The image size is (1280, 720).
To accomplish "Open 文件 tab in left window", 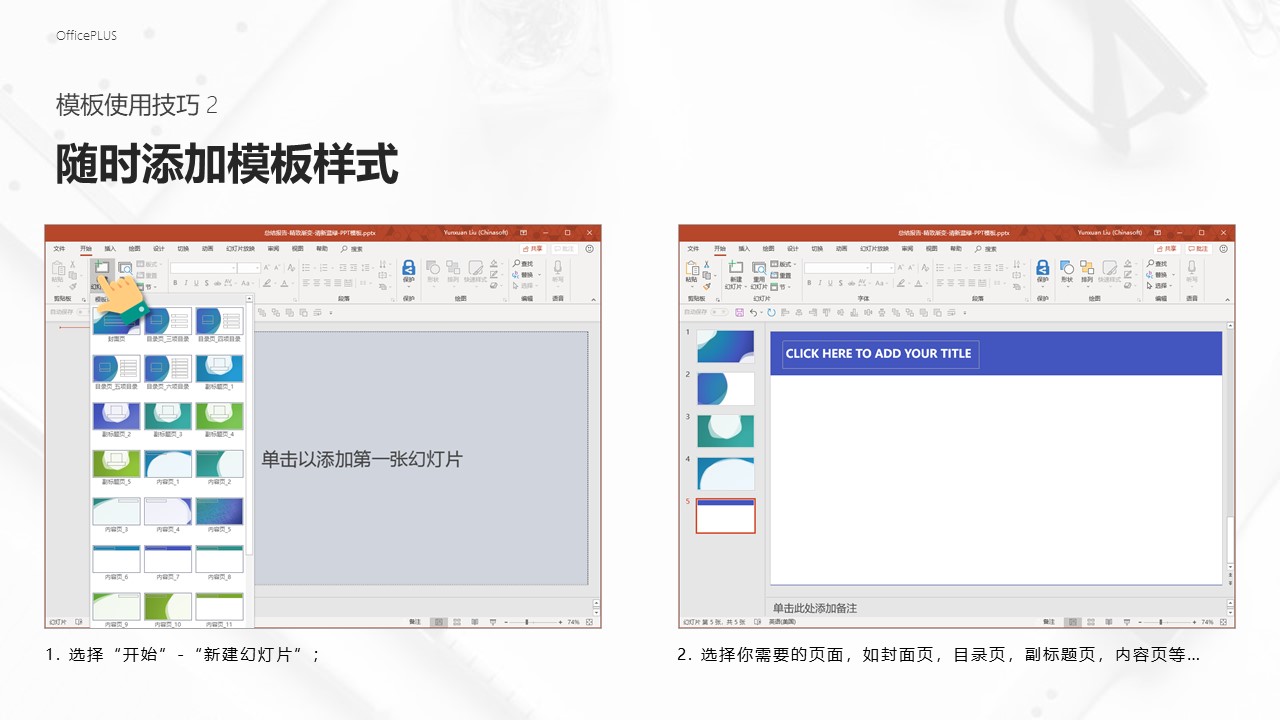I will point(59,249).
